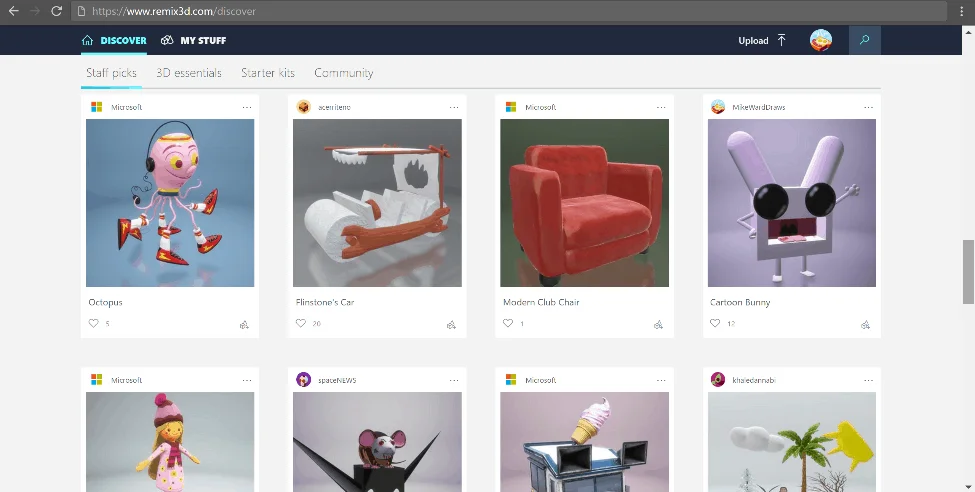Click the Flinstone's Car title link
This screenshot has height=492, width=975.
[325, 302]
